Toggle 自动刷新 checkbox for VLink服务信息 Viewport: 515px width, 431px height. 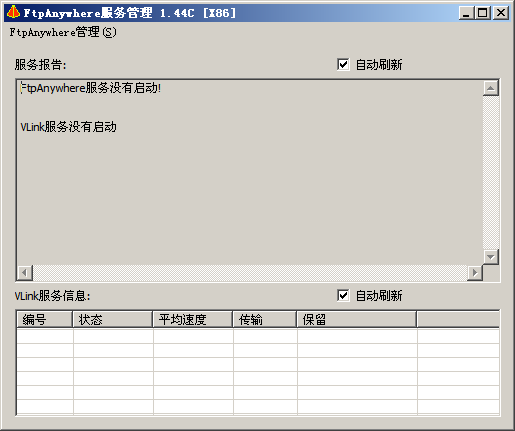click(x=343, y=295)
